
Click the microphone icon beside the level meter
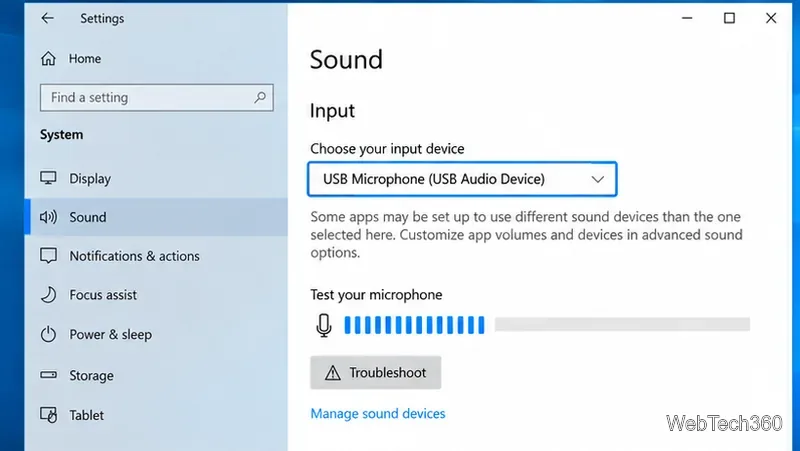coord(324,325)
